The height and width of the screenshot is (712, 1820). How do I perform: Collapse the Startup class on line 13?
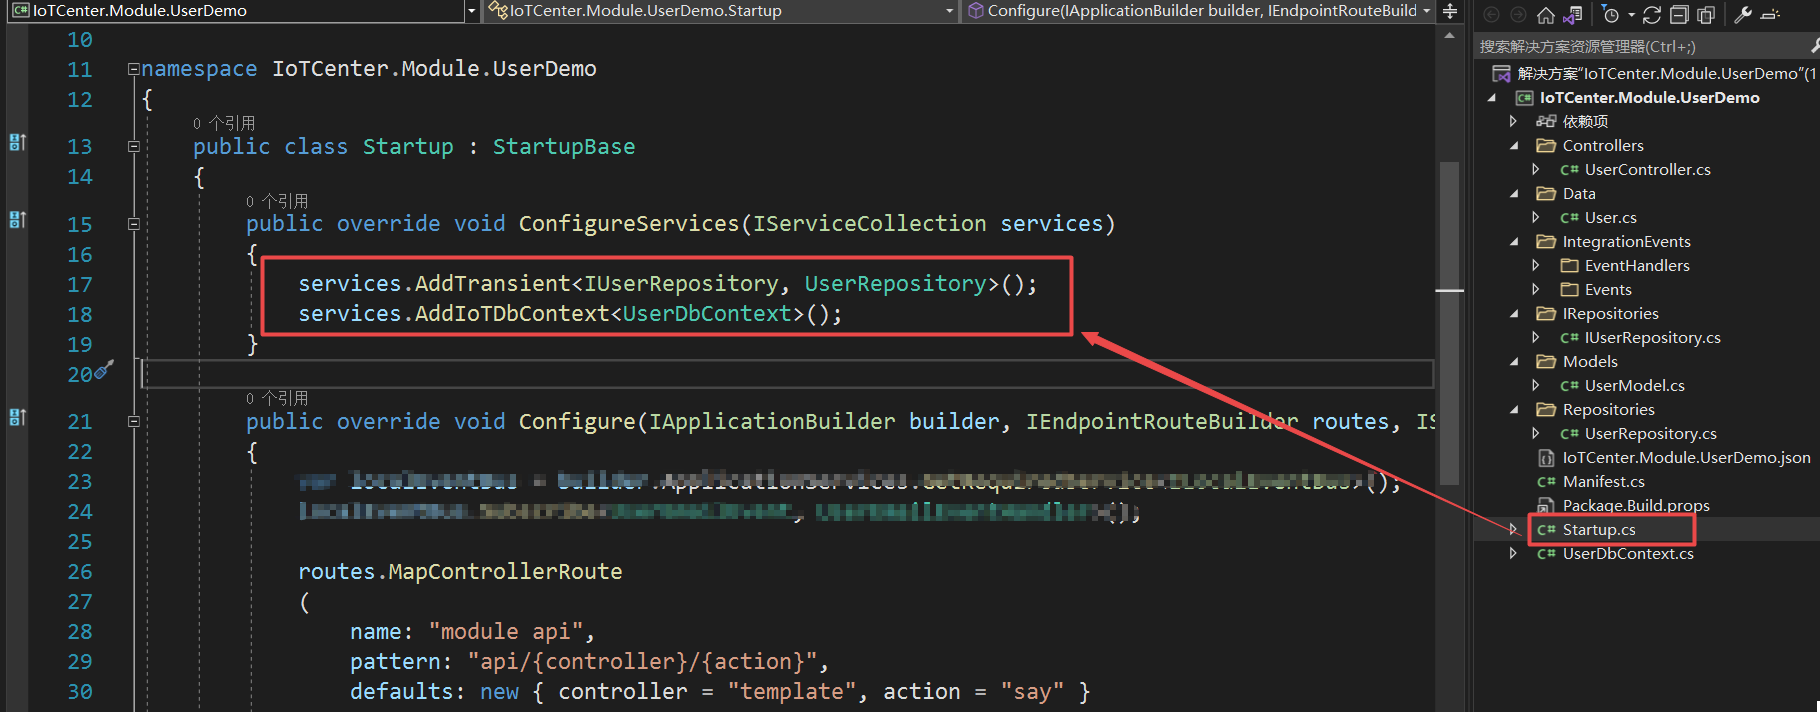(x=133, y=146)
